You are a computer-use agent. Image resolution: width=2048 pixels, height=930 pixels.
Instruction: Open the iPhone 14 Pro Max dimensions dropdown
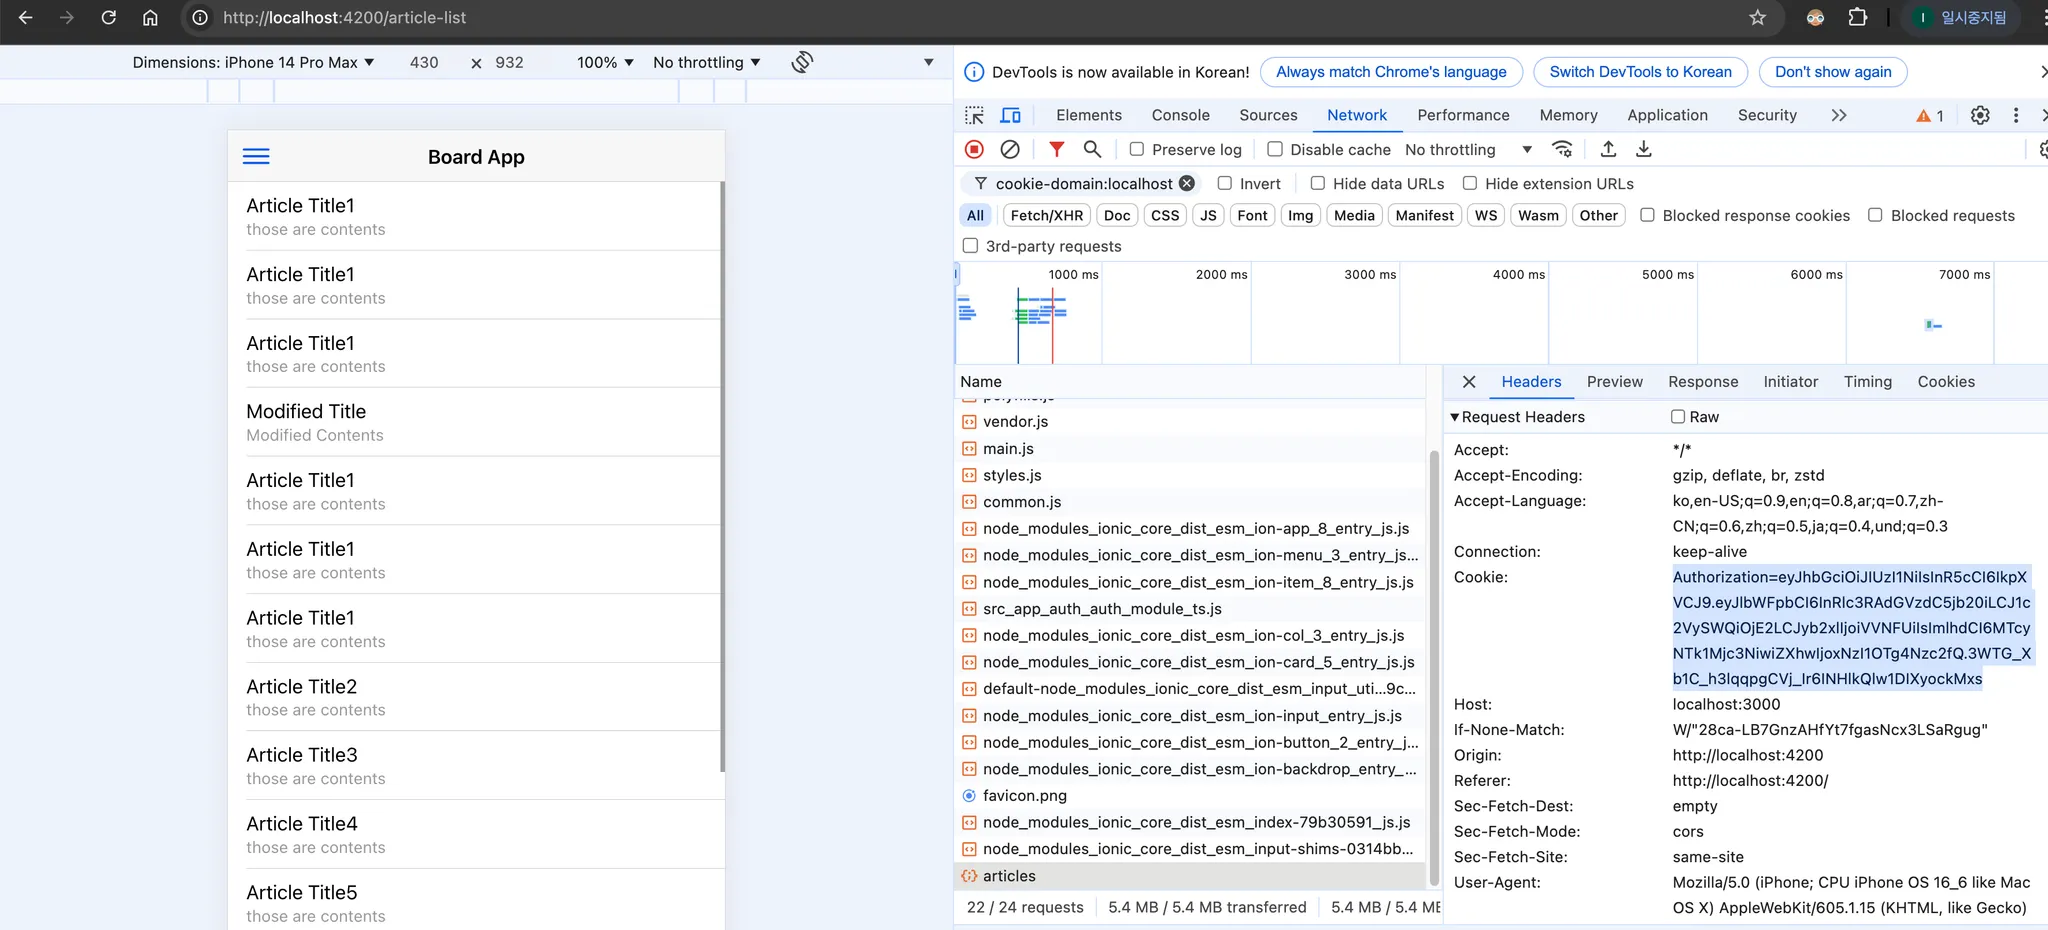click(x=253, y=62)
